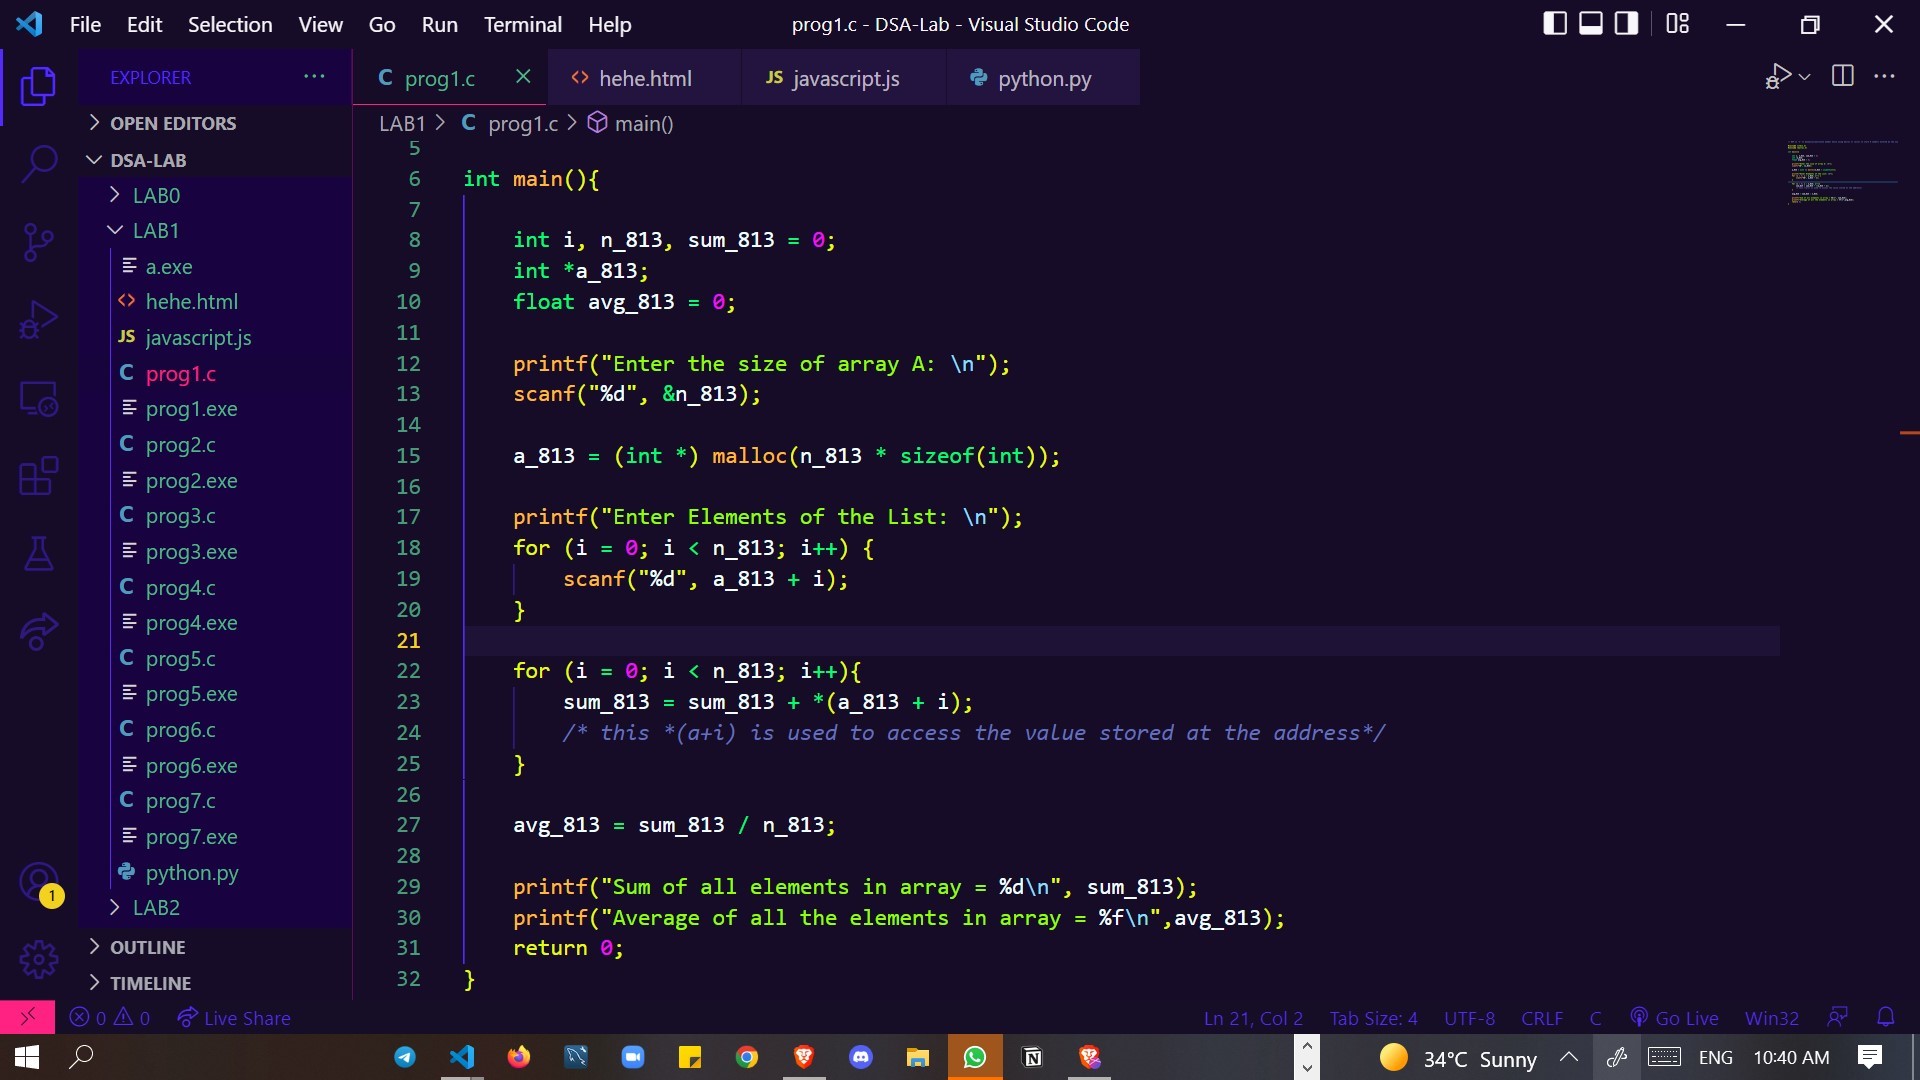Click the Manage gear icon
The height and width of the screenshot is (1080, 1920).
[x=38, y=959]
